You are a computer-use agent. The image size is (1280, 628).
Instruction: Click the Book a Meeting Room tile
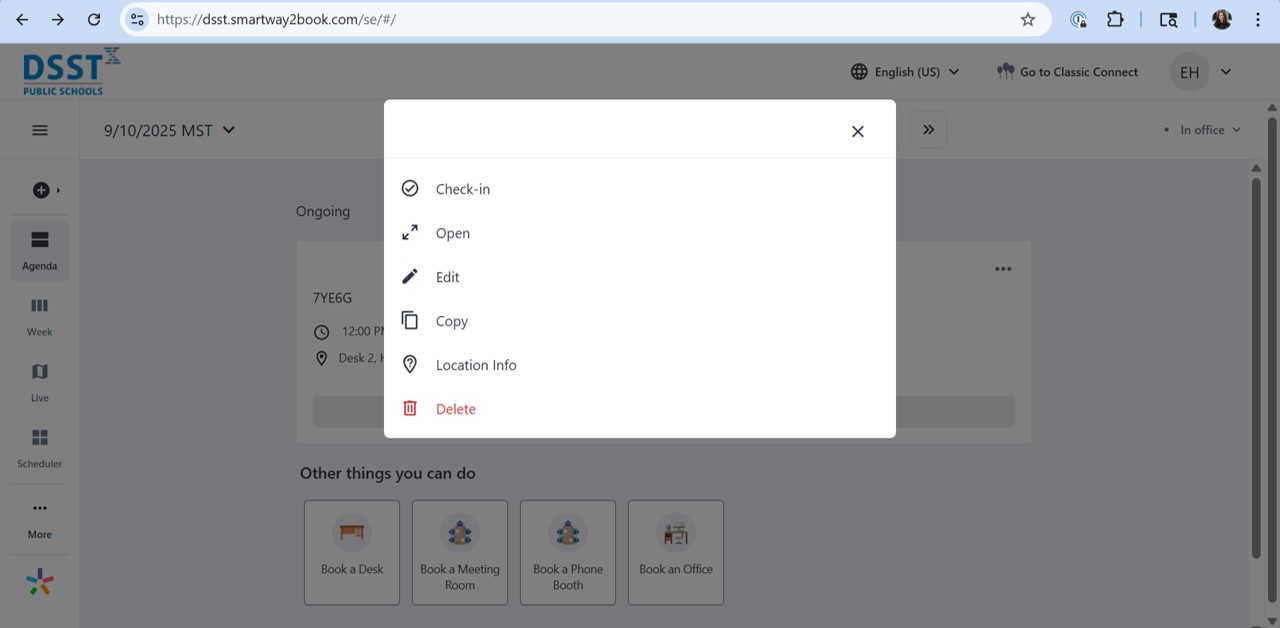point(460,552)
